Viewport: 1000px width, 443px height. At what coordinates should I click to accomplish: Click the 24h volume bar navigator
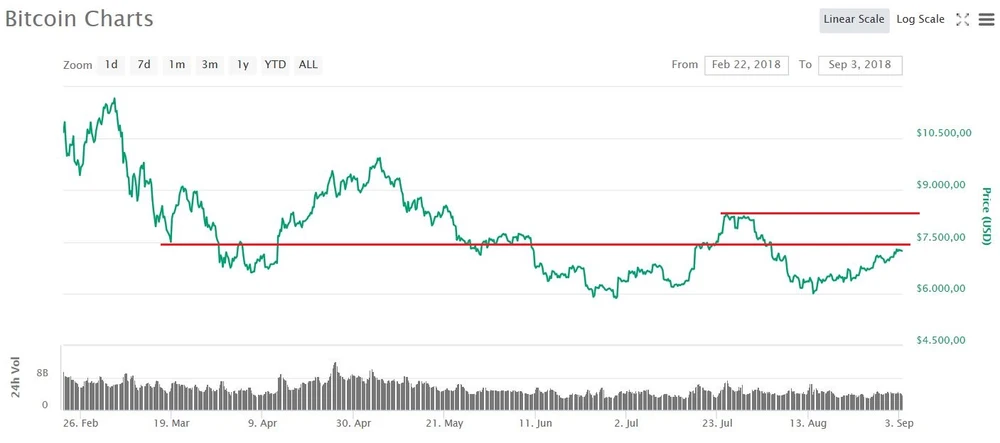click(480, 385)
